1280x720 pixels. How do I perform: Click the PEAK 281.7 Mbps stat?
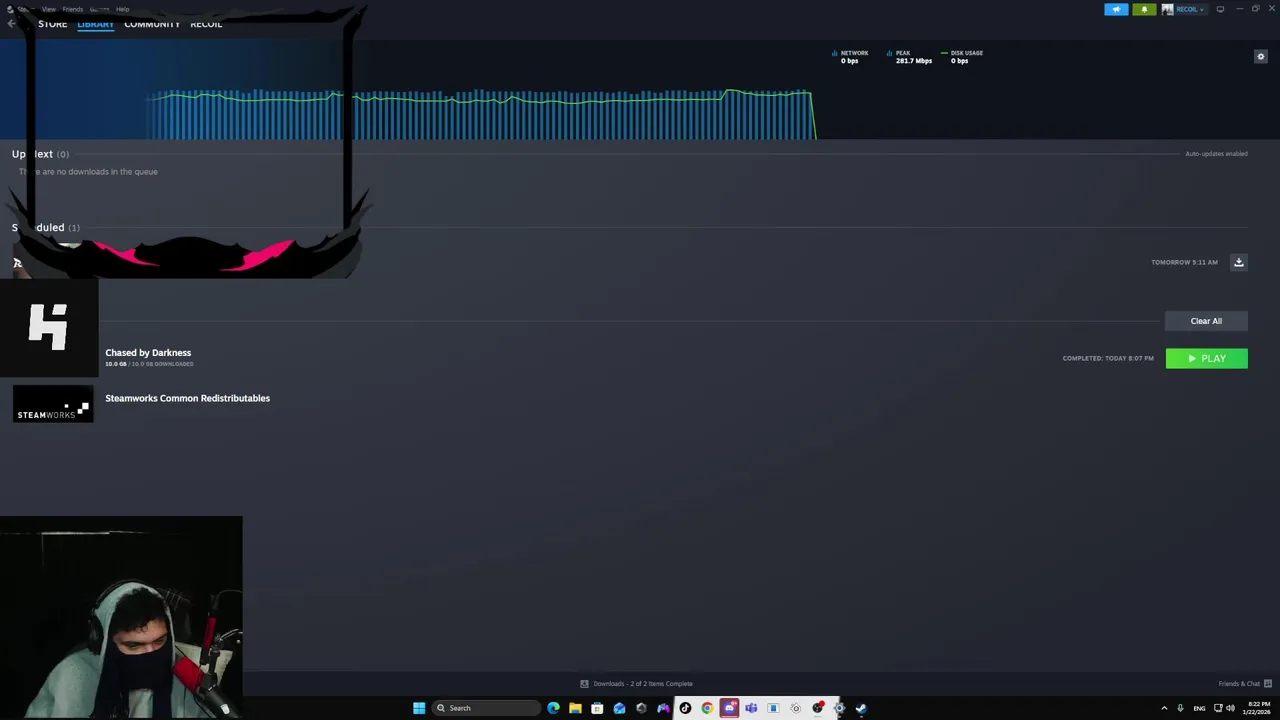point(909,57)
